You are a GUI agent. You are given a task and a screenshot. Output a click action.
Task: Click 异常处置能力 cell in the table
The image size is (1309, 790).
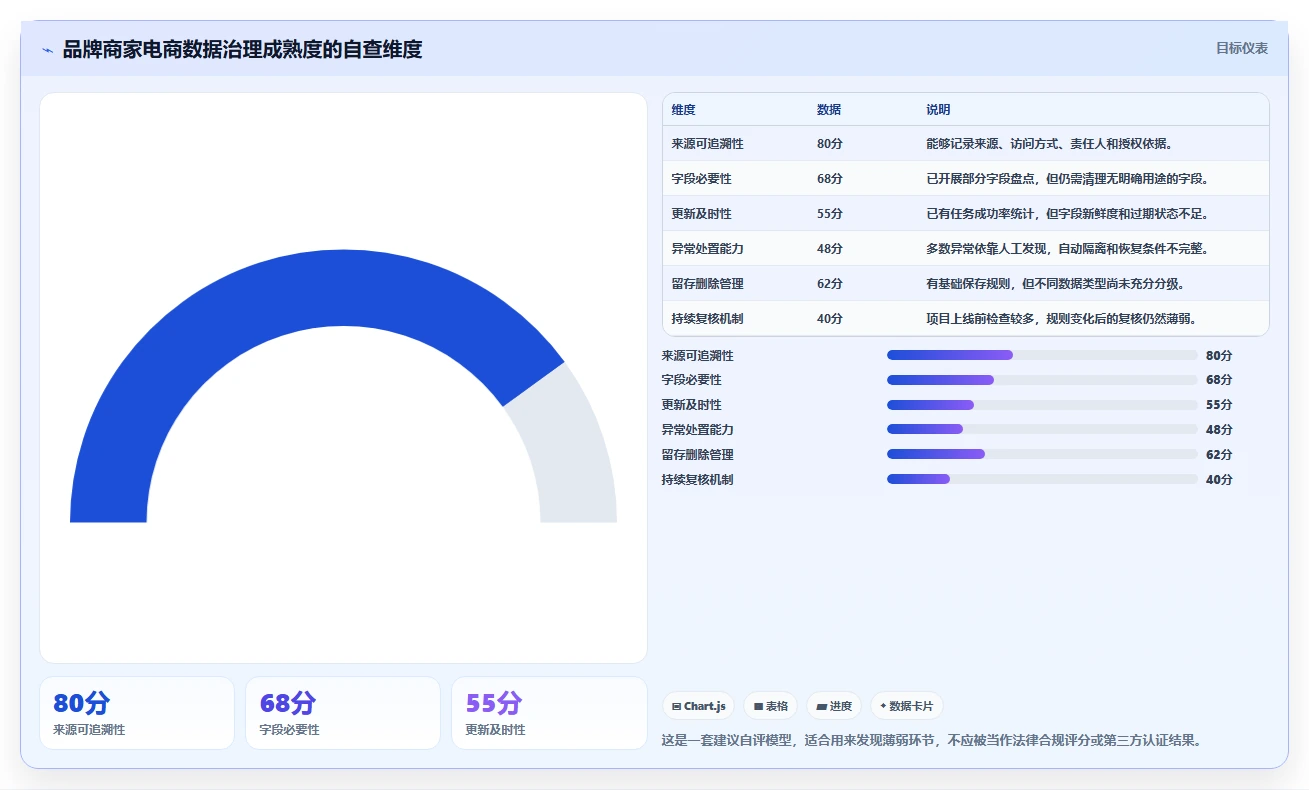708,249
